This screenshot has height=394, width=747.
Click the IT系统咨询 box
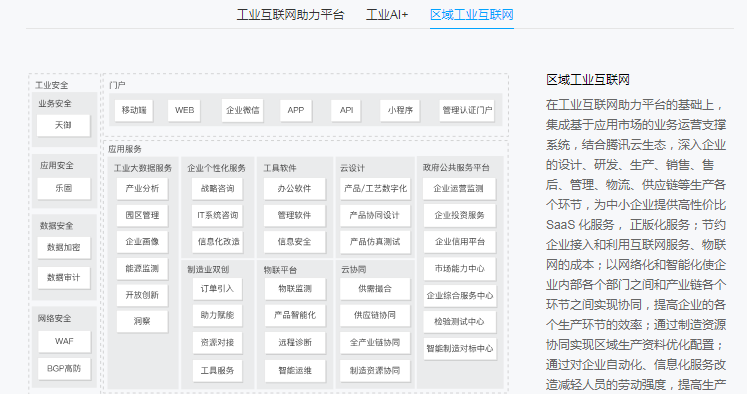(x=217, y=215)
